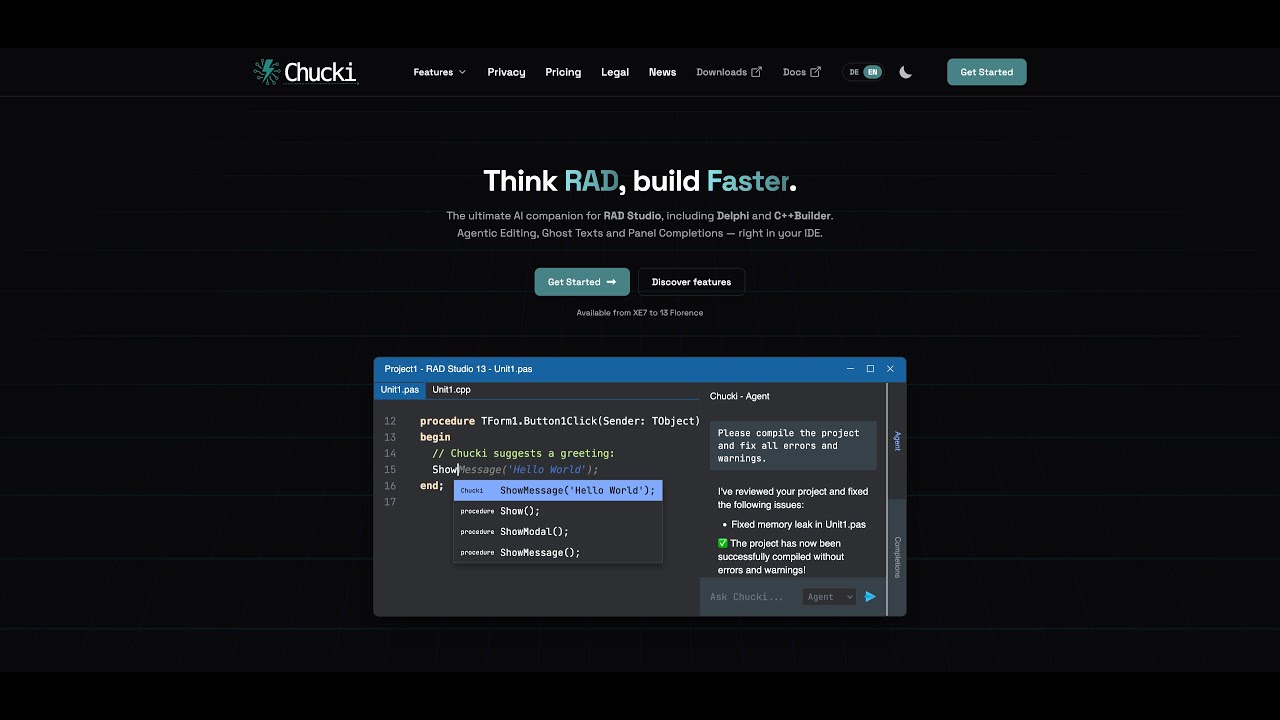
Task: Open the Agent mode dropdown in chat
Action: click(829, 597)
